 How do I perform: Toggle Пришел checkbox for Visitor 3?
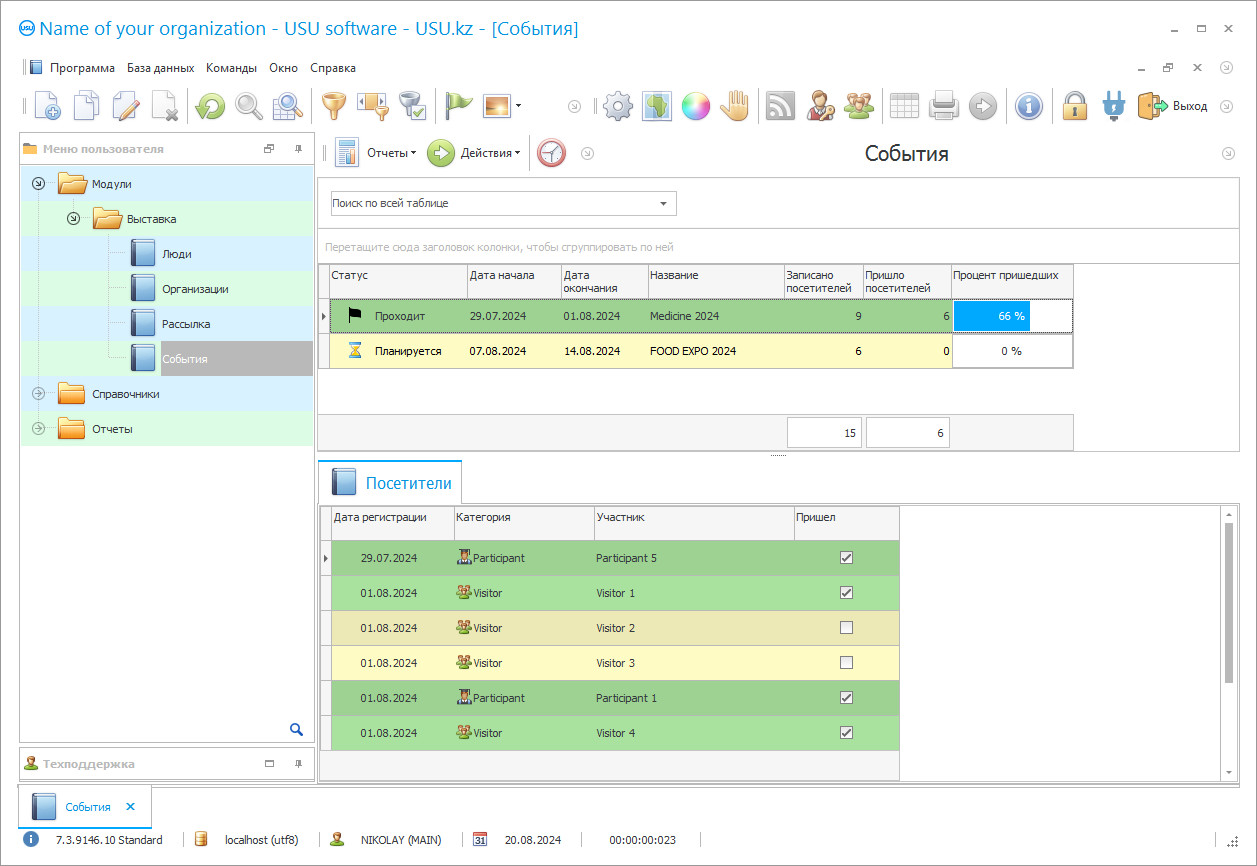click(x=846, y=663)
